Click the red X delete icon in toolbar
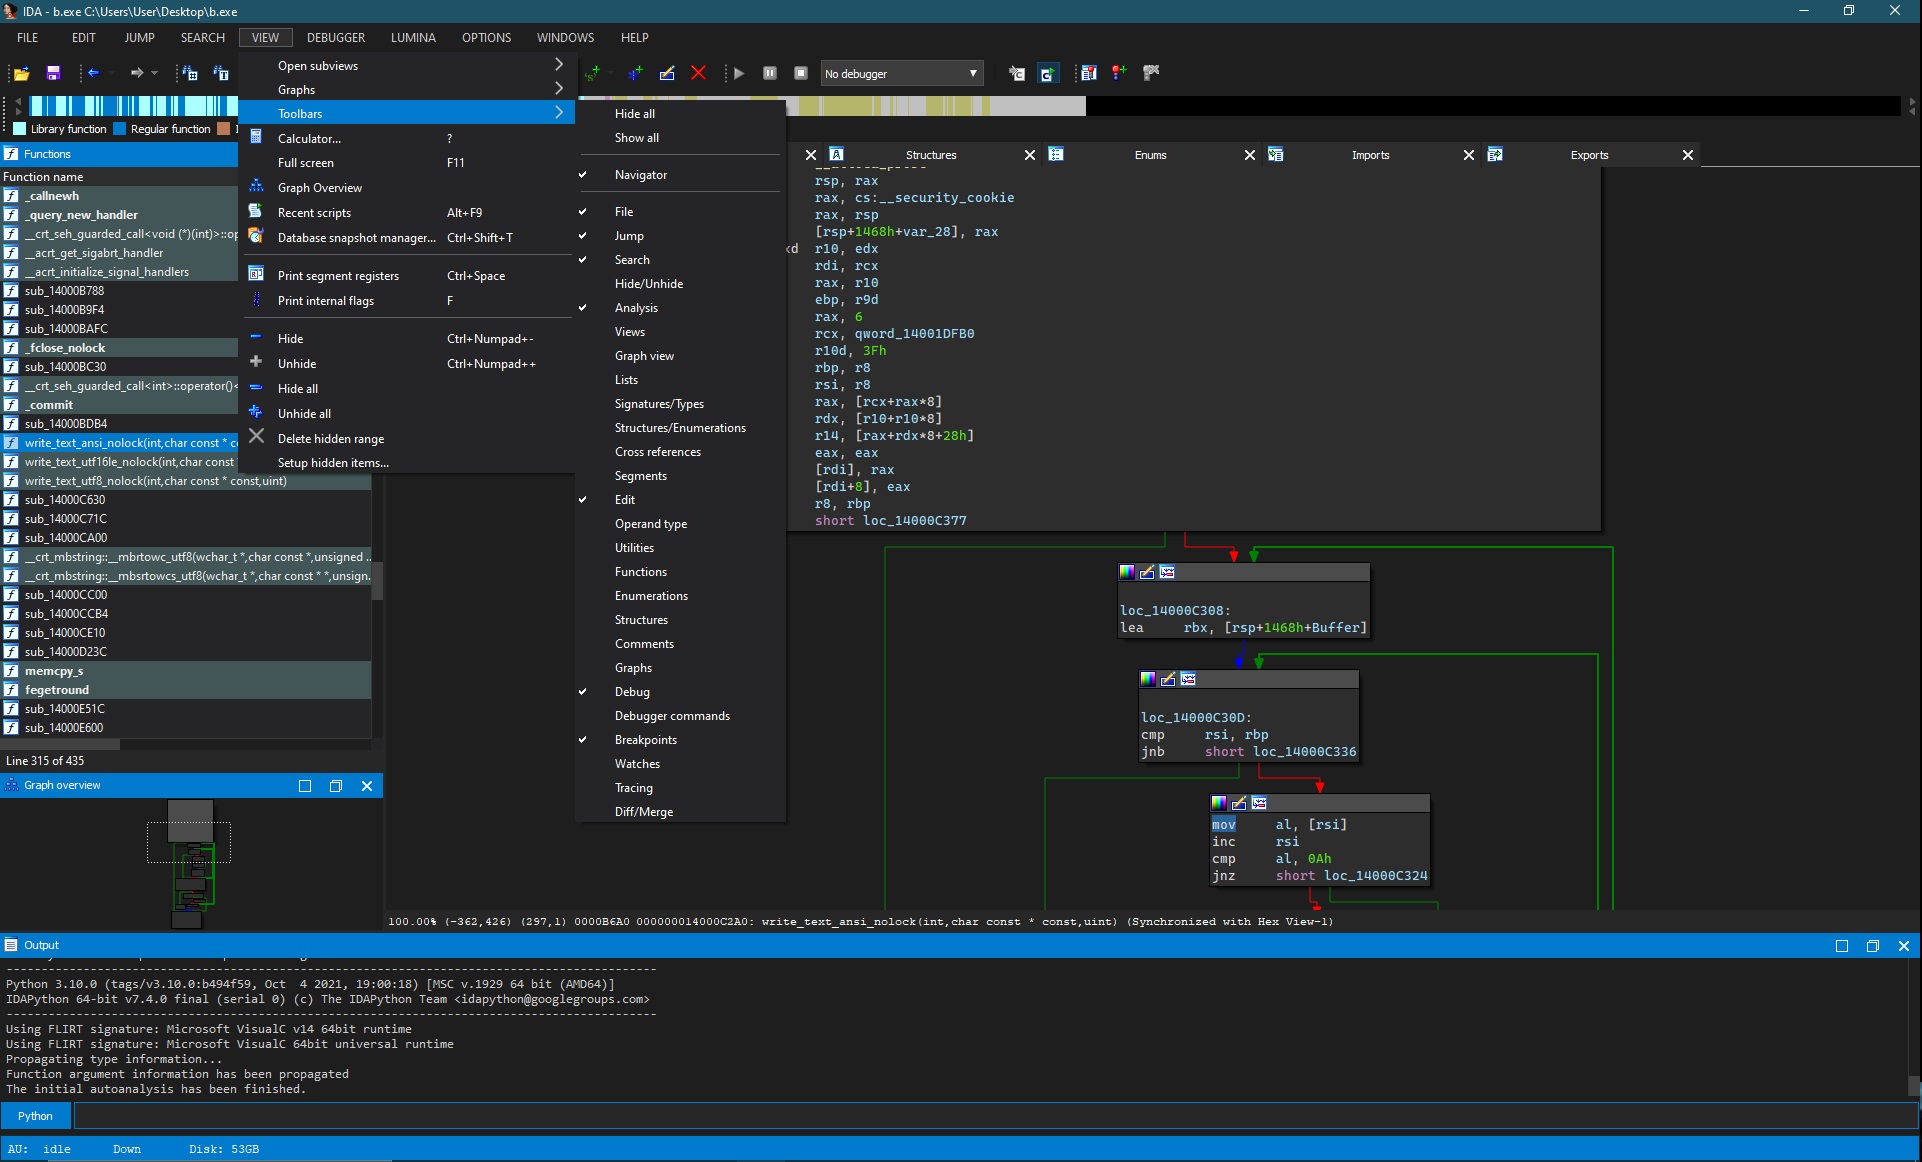This screenshot has height=1162, width=1922. click(x=699, y=73)
